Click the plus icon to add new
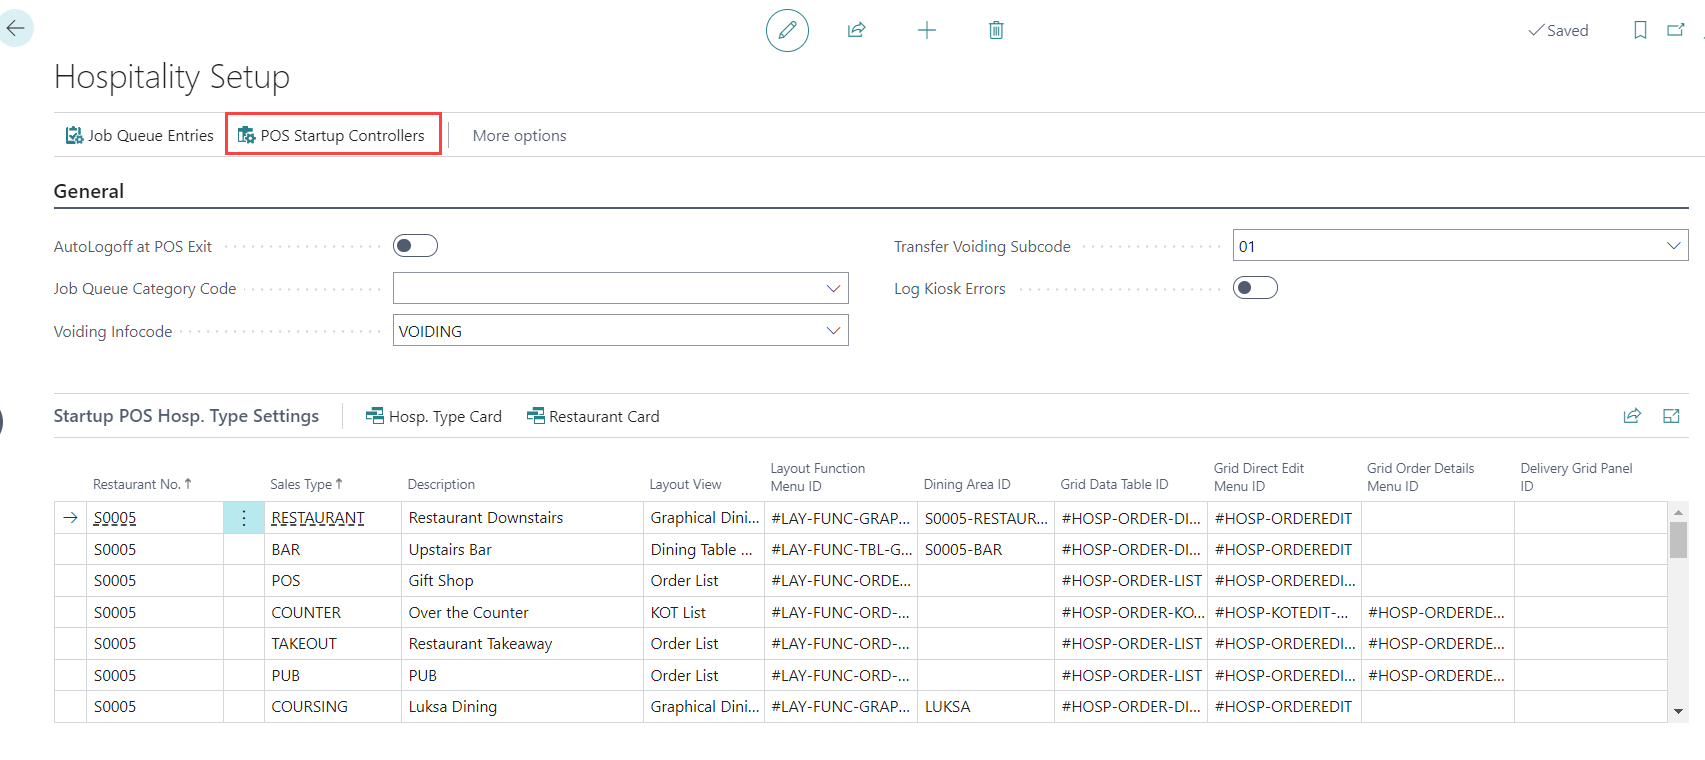The height and width of the screenshot is (760, 1705). pos(927,30)
